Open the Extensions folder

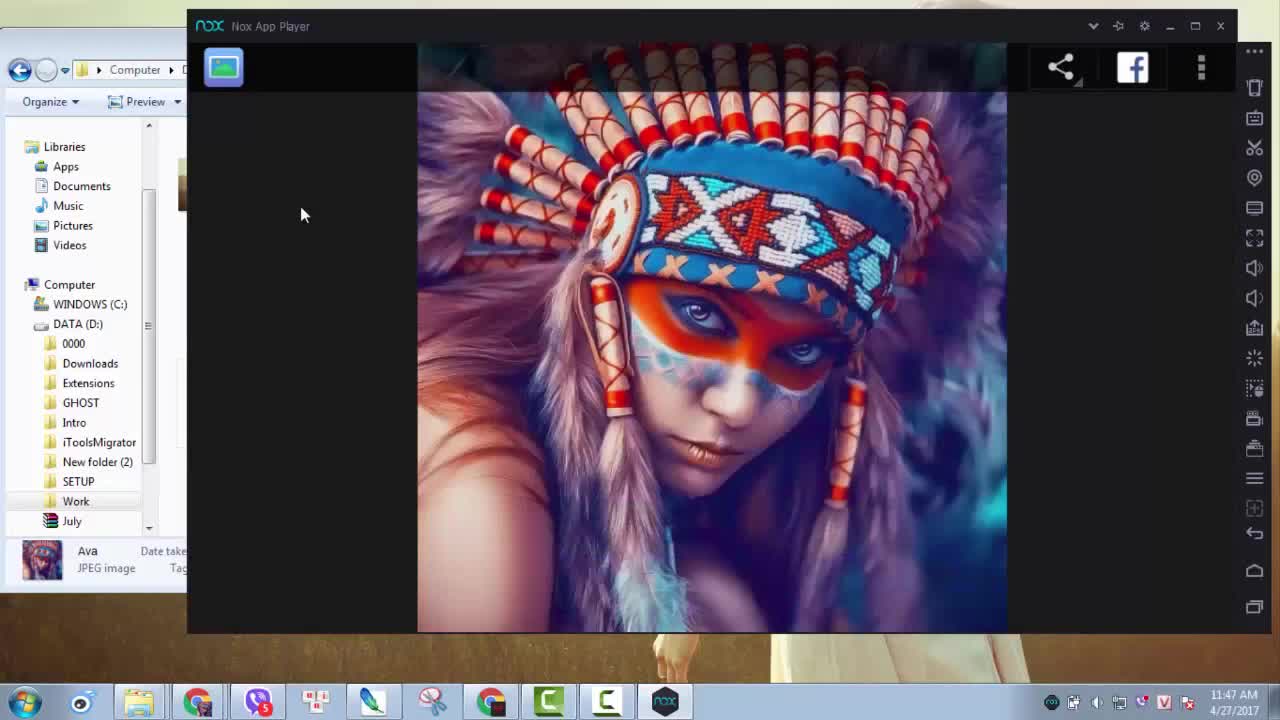(88, 383)
